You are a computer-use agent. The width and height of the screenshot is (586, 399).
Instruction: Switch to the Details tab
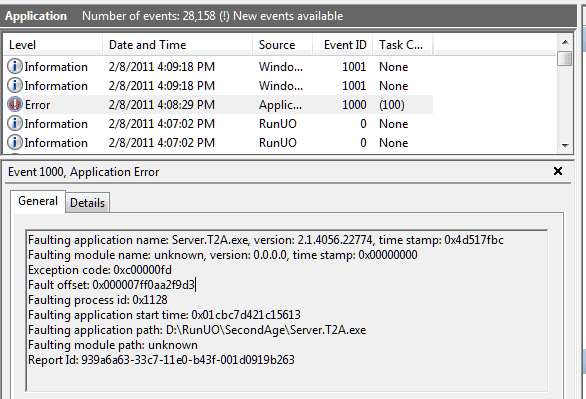pyautogui.click(x=87, y=203)
